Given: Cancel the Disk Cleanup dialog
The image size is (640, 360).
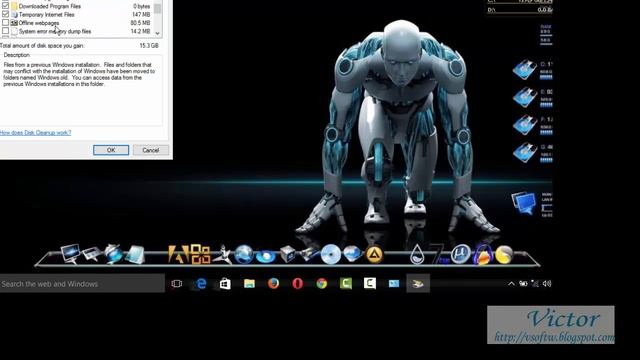Looking at the screenshot, I should click(151, 150).
